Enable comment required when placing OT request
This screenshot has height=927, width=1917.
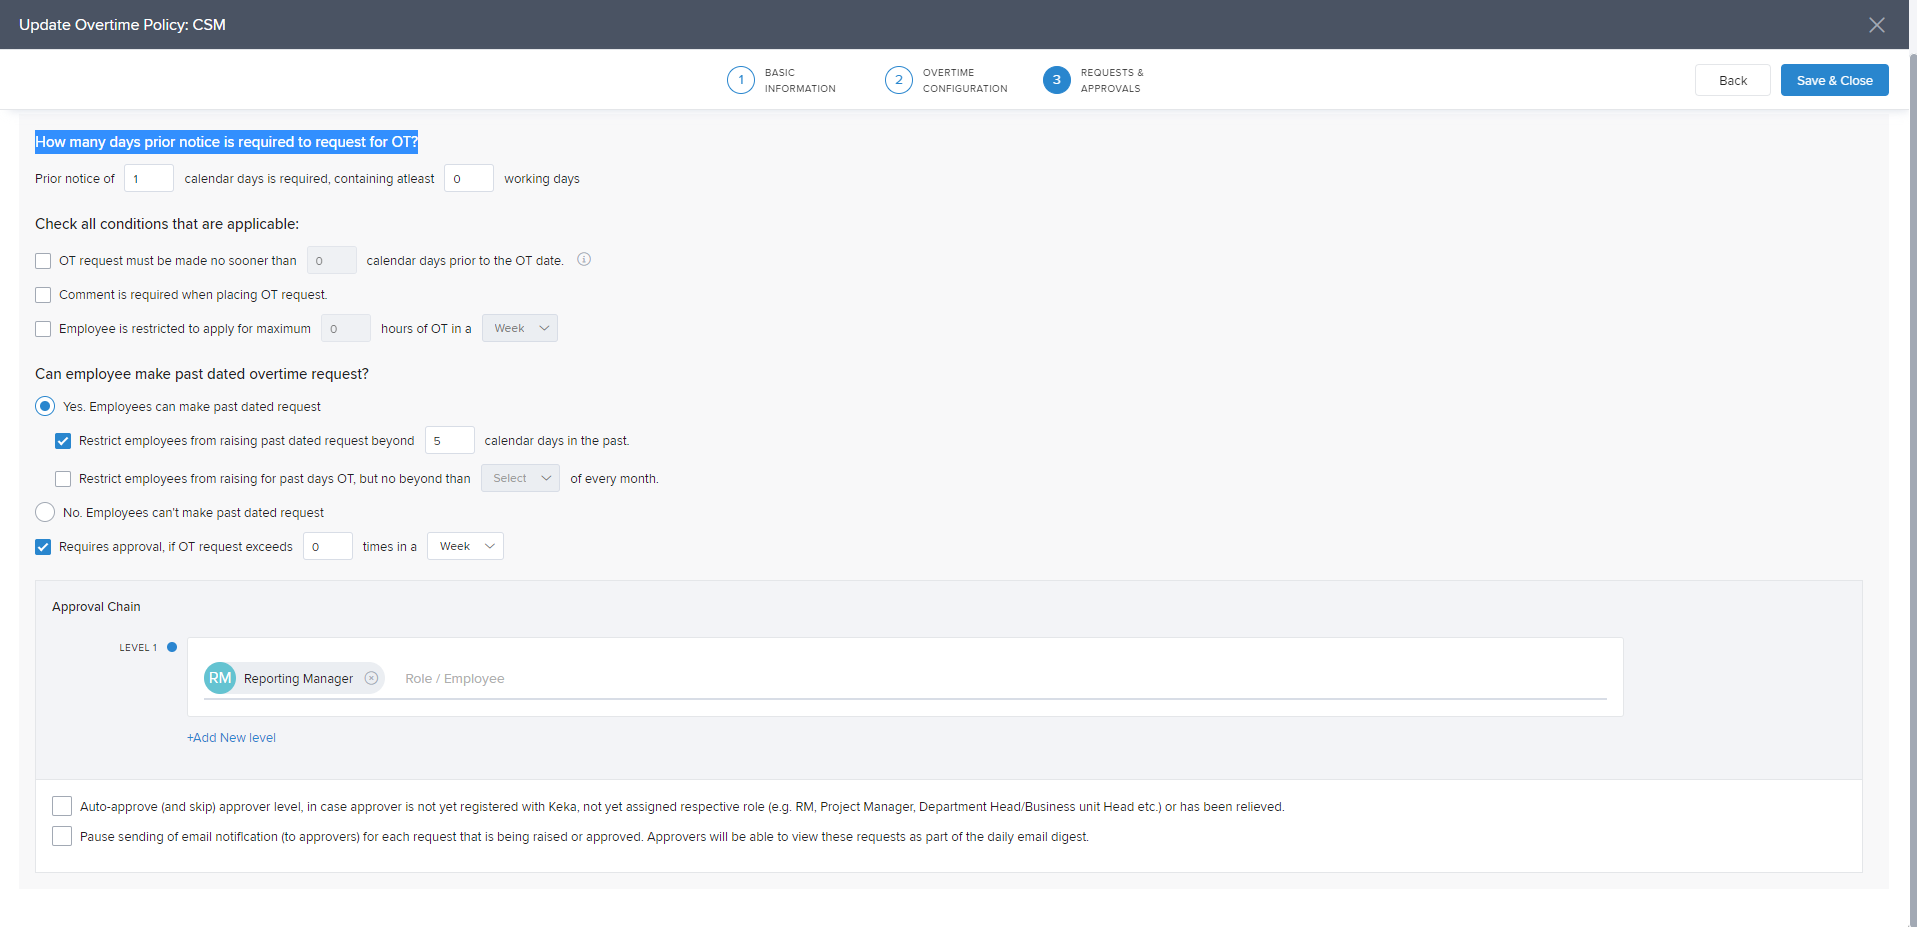point(43,295)
